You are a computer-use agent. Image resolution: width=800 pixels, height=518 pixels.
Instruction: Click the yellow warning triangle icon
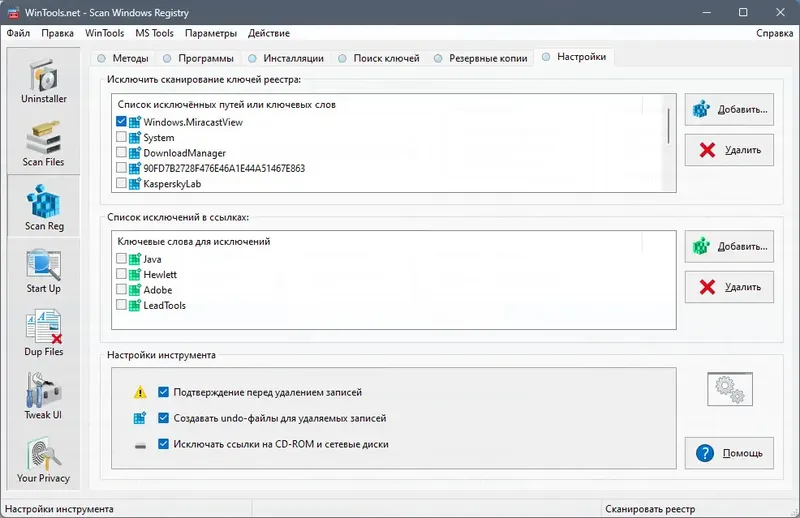tap(140, 392)
